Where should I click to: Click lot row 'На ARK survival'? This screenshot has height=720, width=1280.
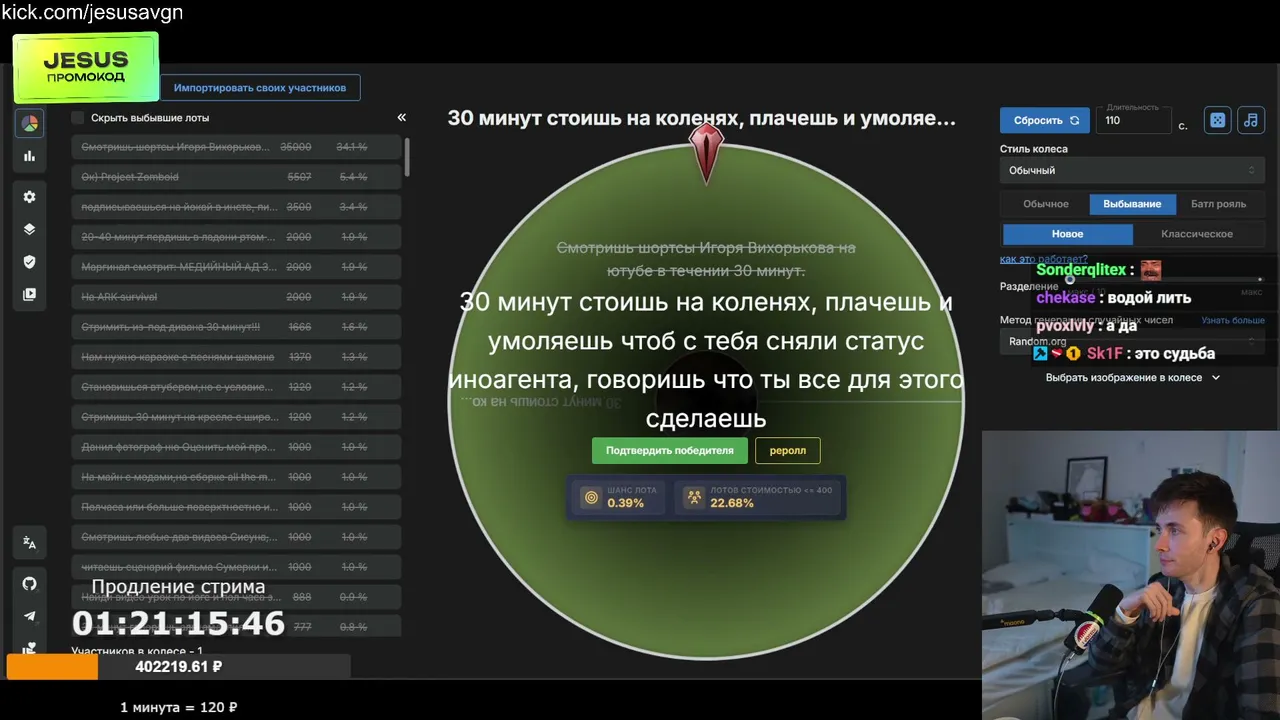click(236, 297)
